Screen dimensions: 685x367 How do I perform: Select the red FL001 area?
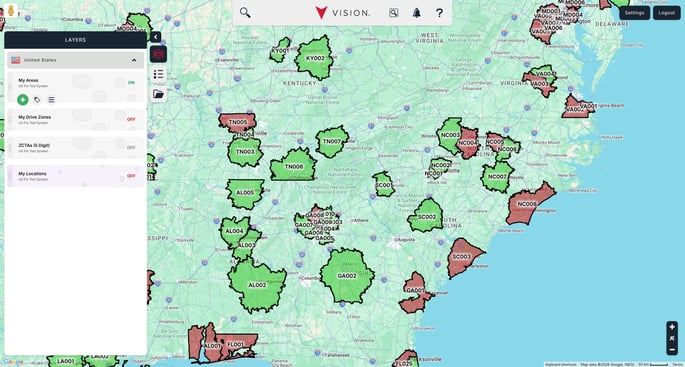click(235, 345)
